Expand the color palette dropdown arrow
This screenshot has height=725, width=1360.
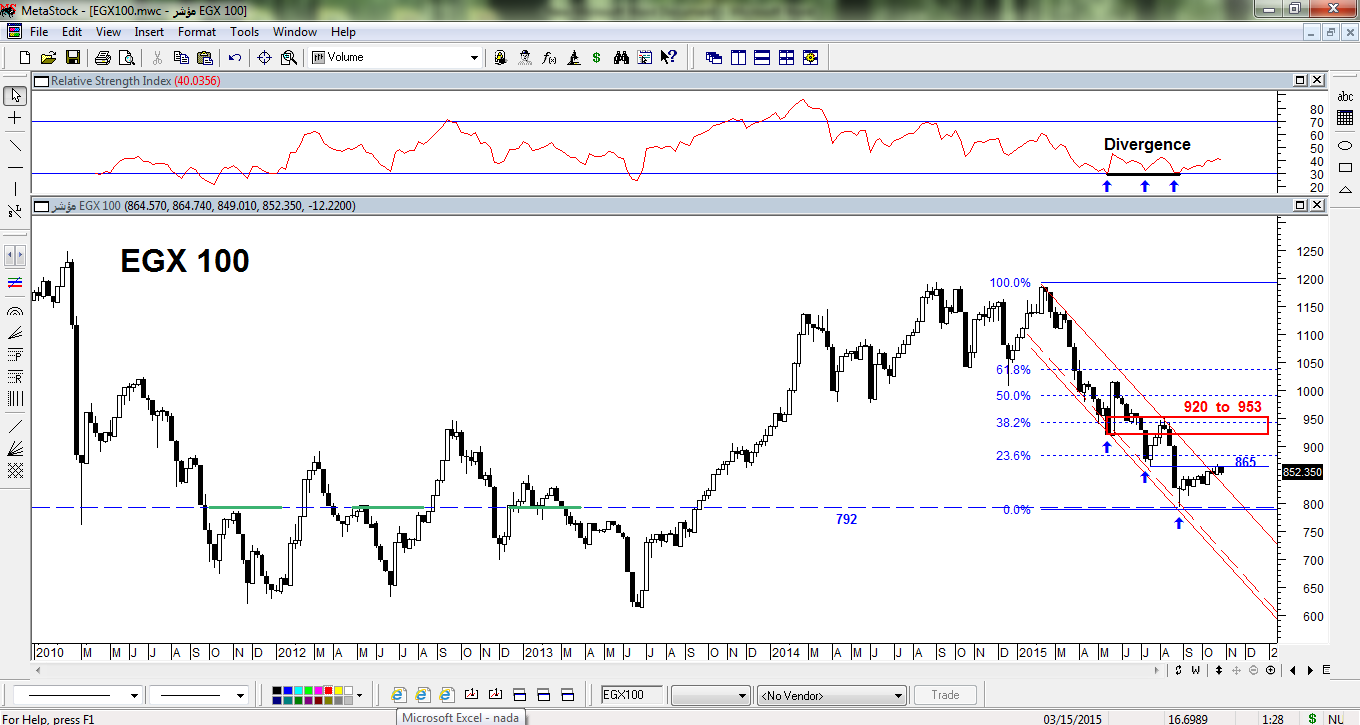point(358,695)
